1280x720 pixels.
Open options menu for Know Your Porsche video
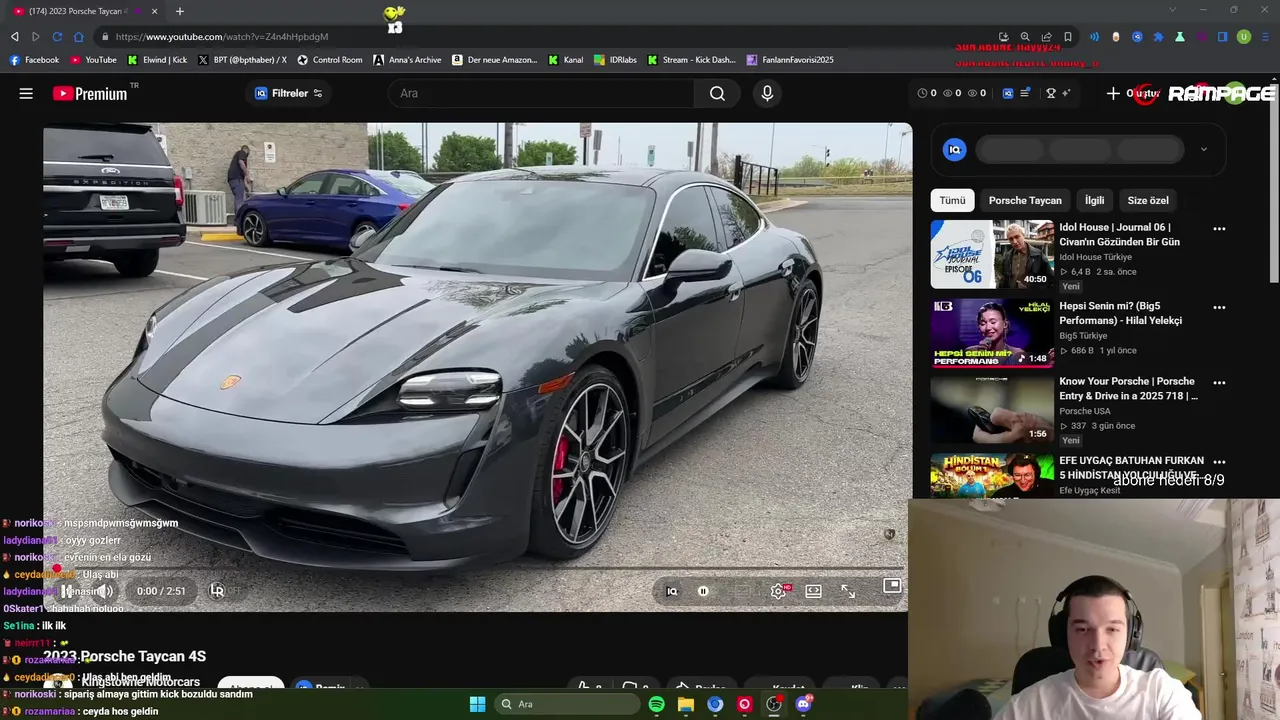1219,383
